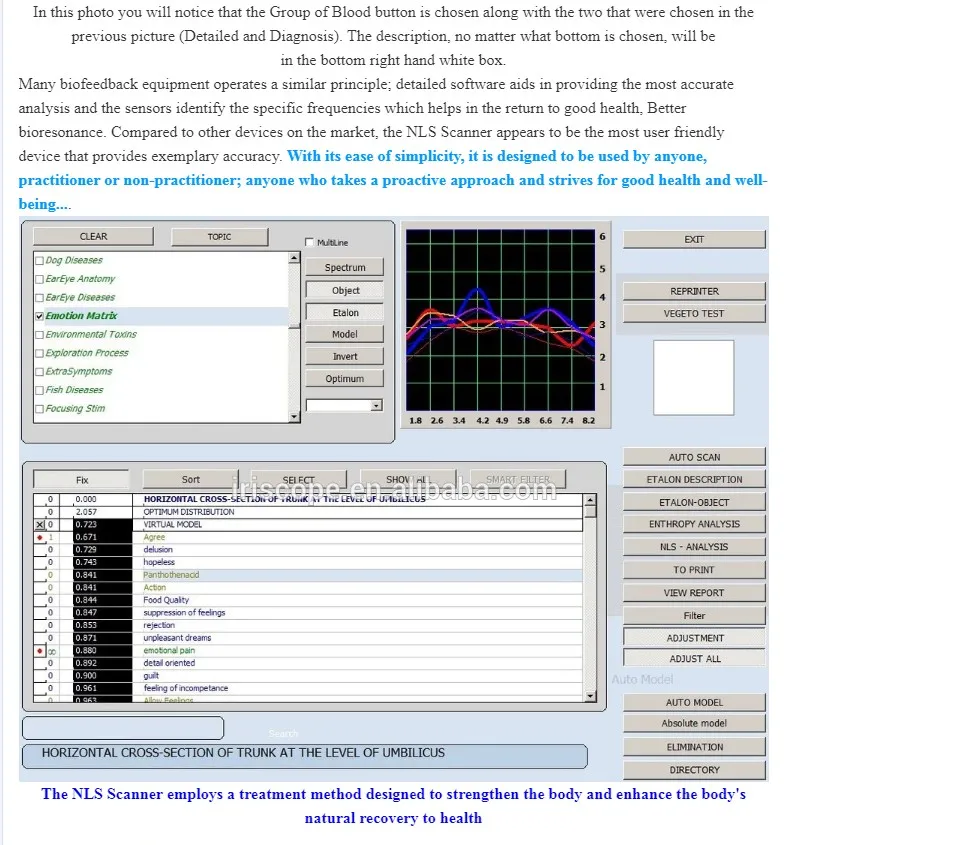The height and width of the screenshot is (845, 956).
Task: Click the SMART FILTER button
Action: 518,480
